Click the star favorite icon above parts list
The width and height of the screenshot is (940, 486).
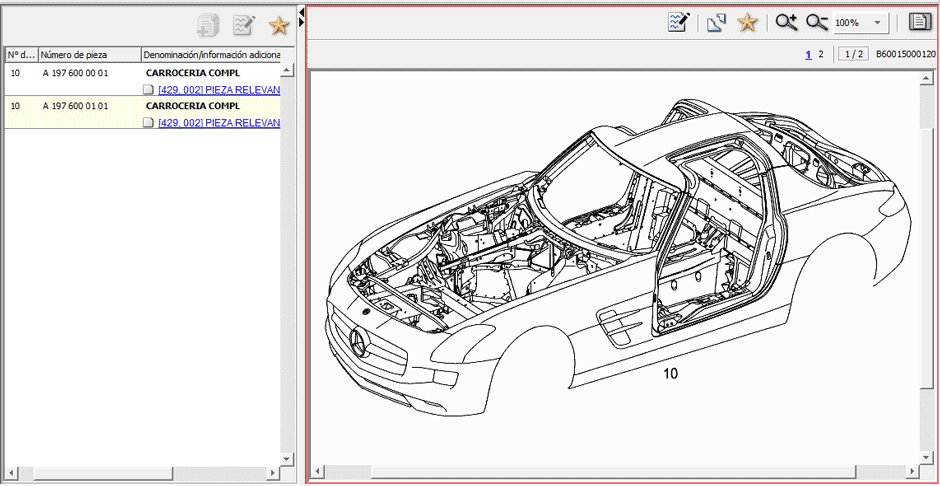point(279,26)
